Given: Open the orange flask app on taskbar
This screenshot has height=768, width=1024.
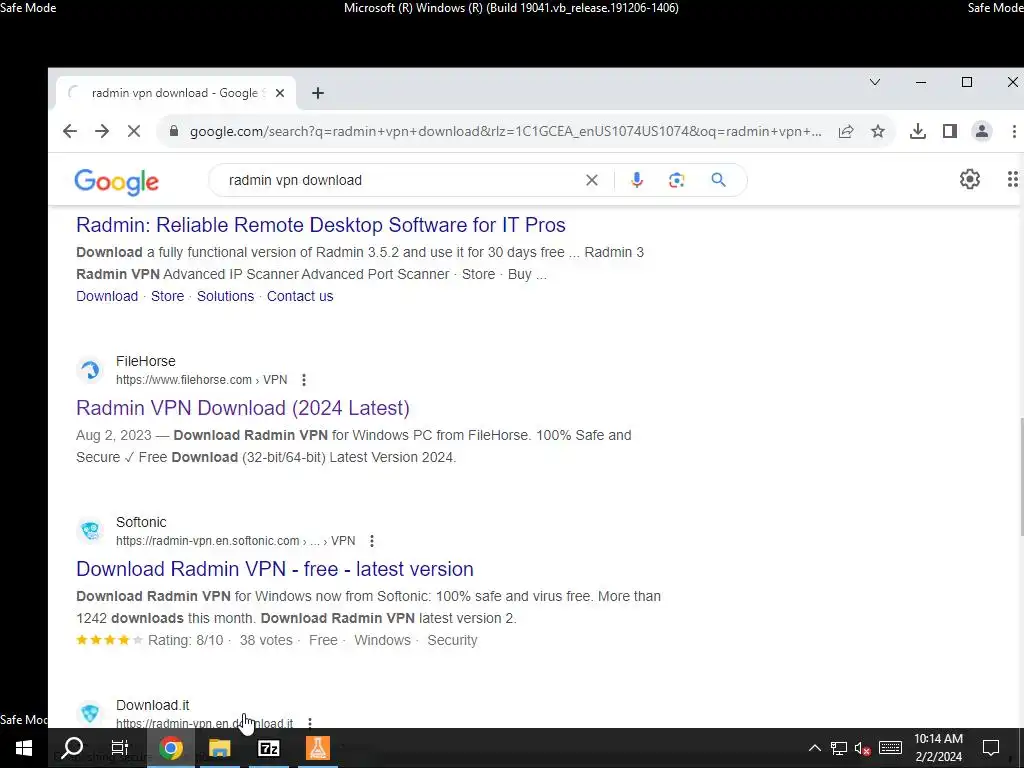Looking at the screenshot, I should (x=318, y=748).
